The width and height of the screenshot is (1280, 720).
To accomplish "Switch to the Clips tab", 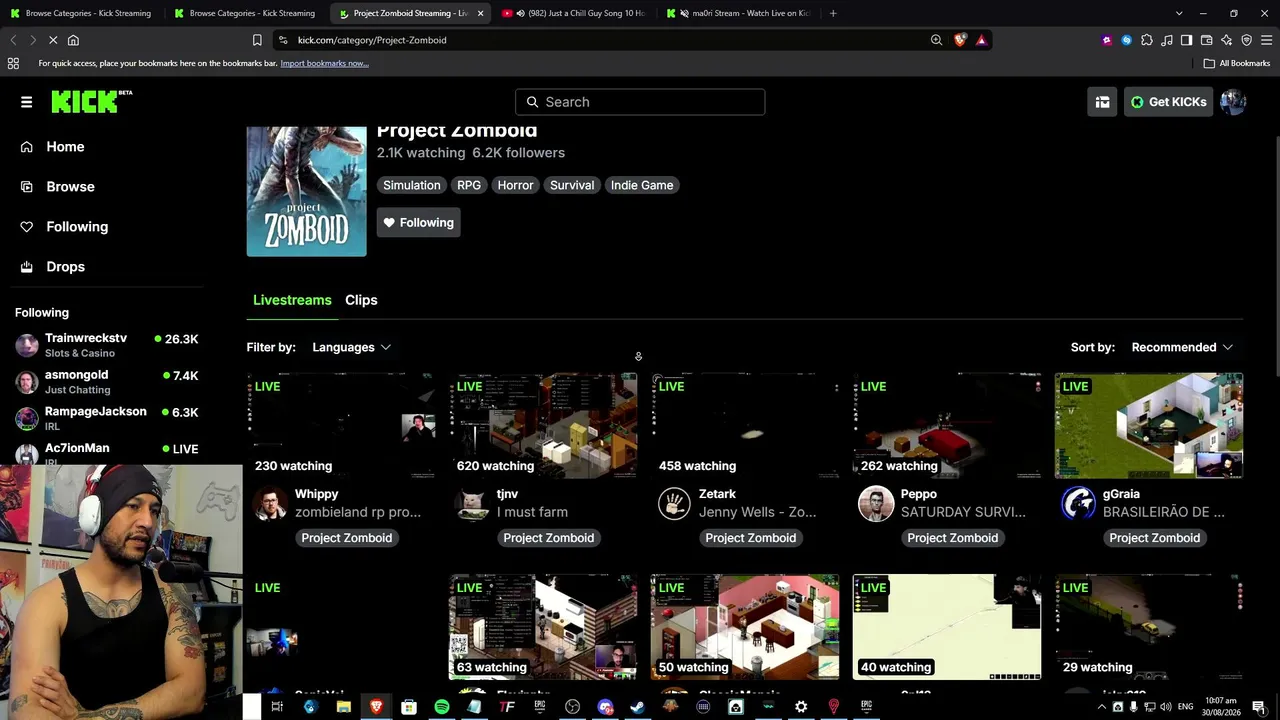I will click(361, 300).
